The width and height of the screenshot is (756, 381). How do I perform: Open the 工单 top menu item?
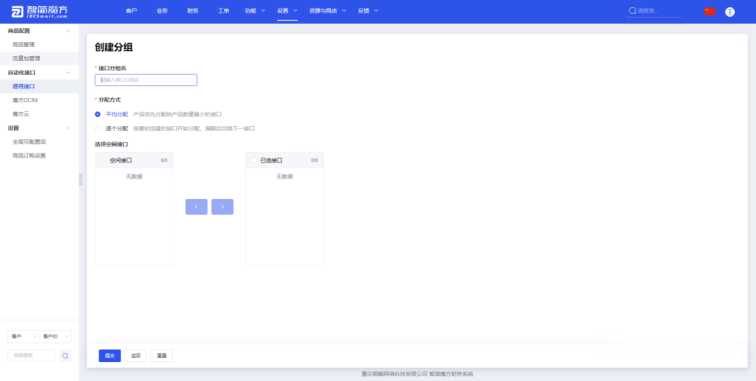[x=223, y=11]
